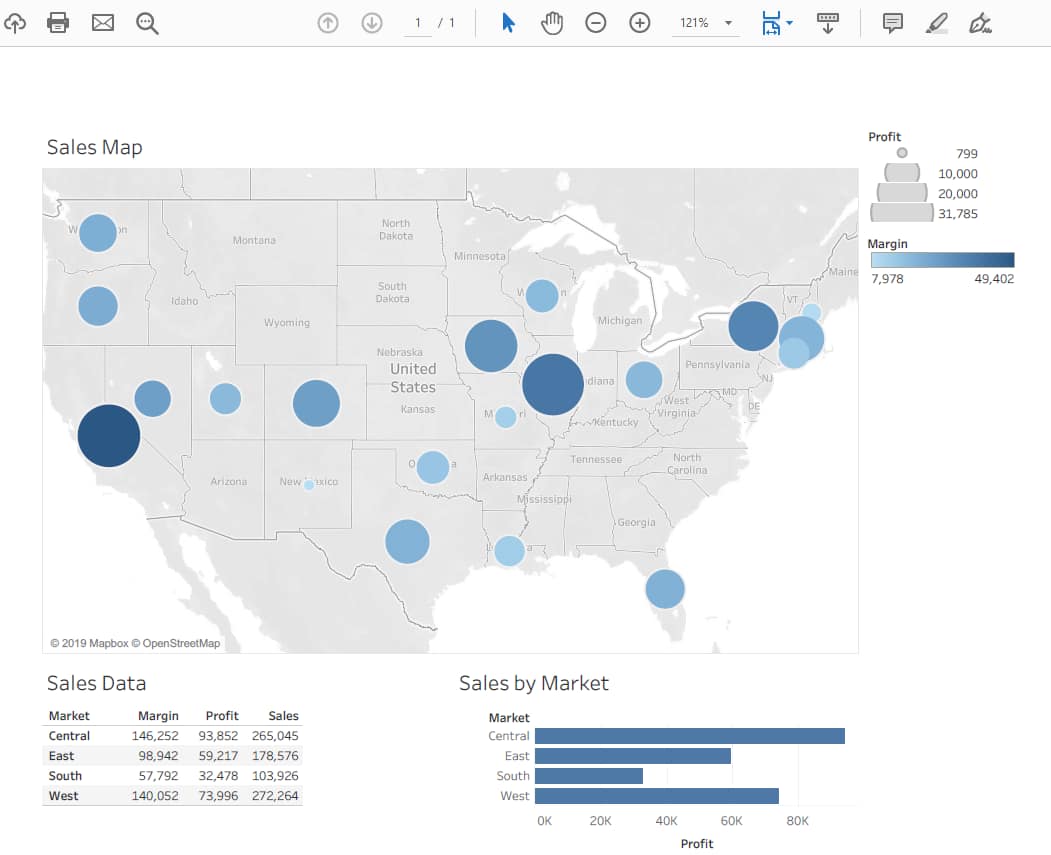Zoom in on the page

(639, 22)
